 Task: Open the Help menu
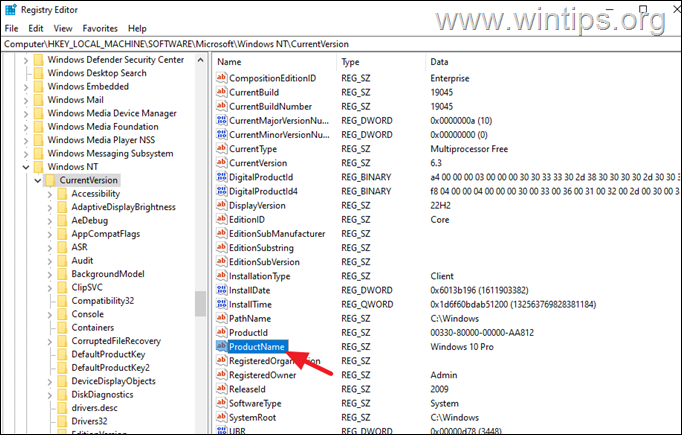pyautogui.click(x=137, y=29)
